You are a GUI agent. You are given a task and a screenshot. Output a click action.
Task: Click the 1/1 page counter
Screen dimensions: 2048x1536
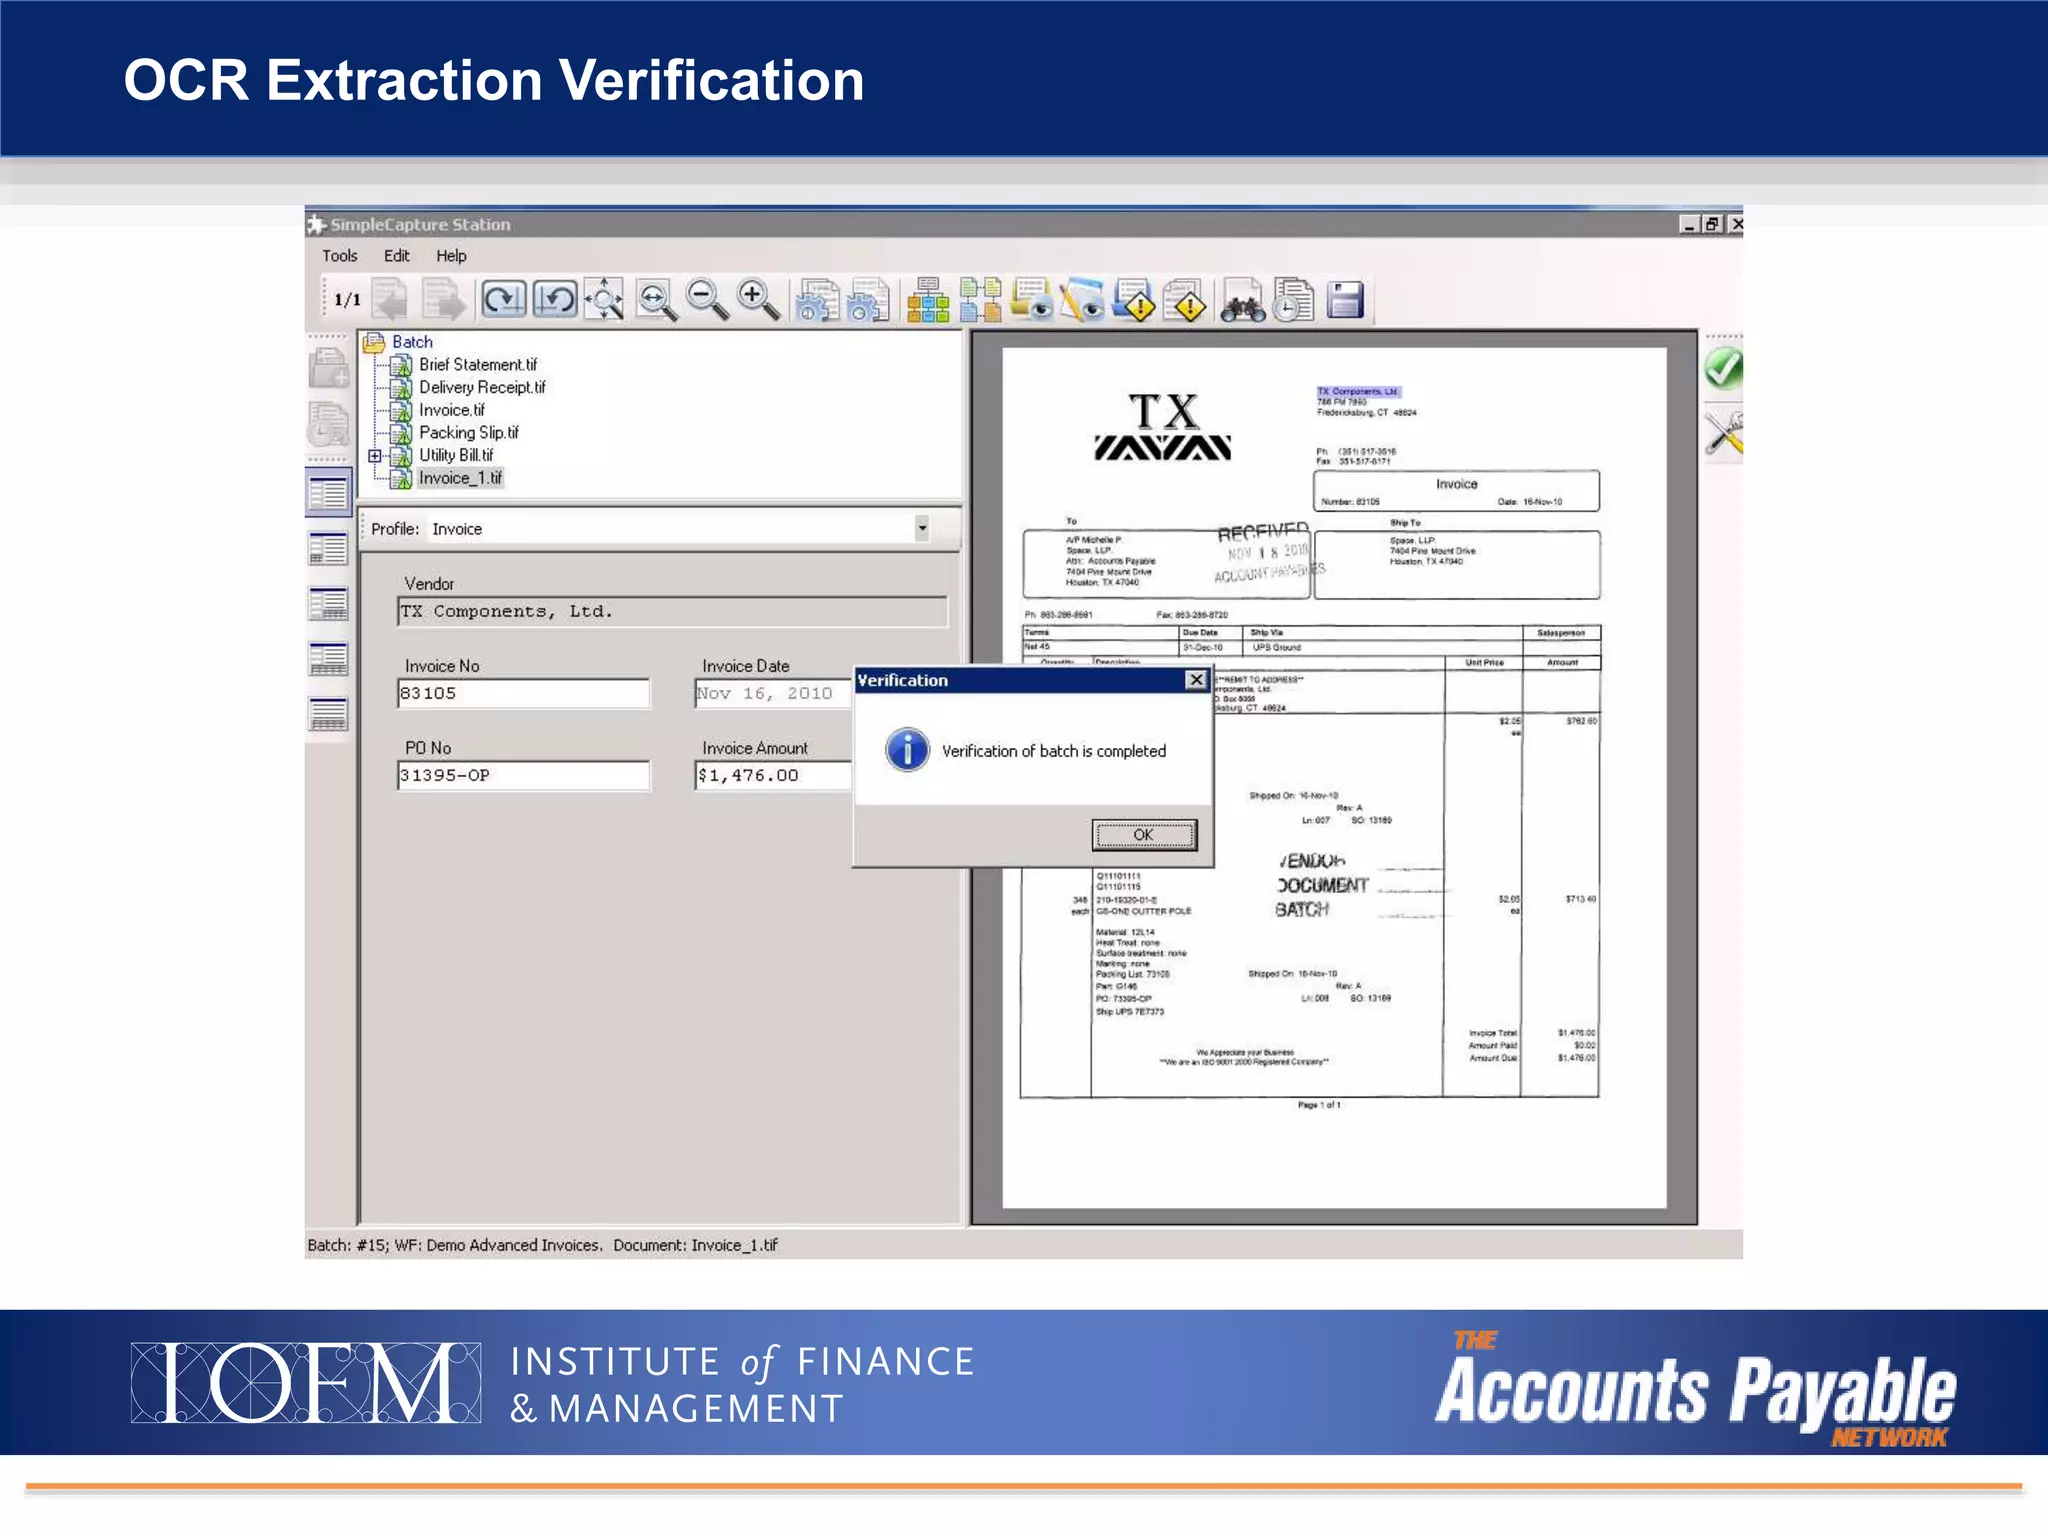[347, 300]
